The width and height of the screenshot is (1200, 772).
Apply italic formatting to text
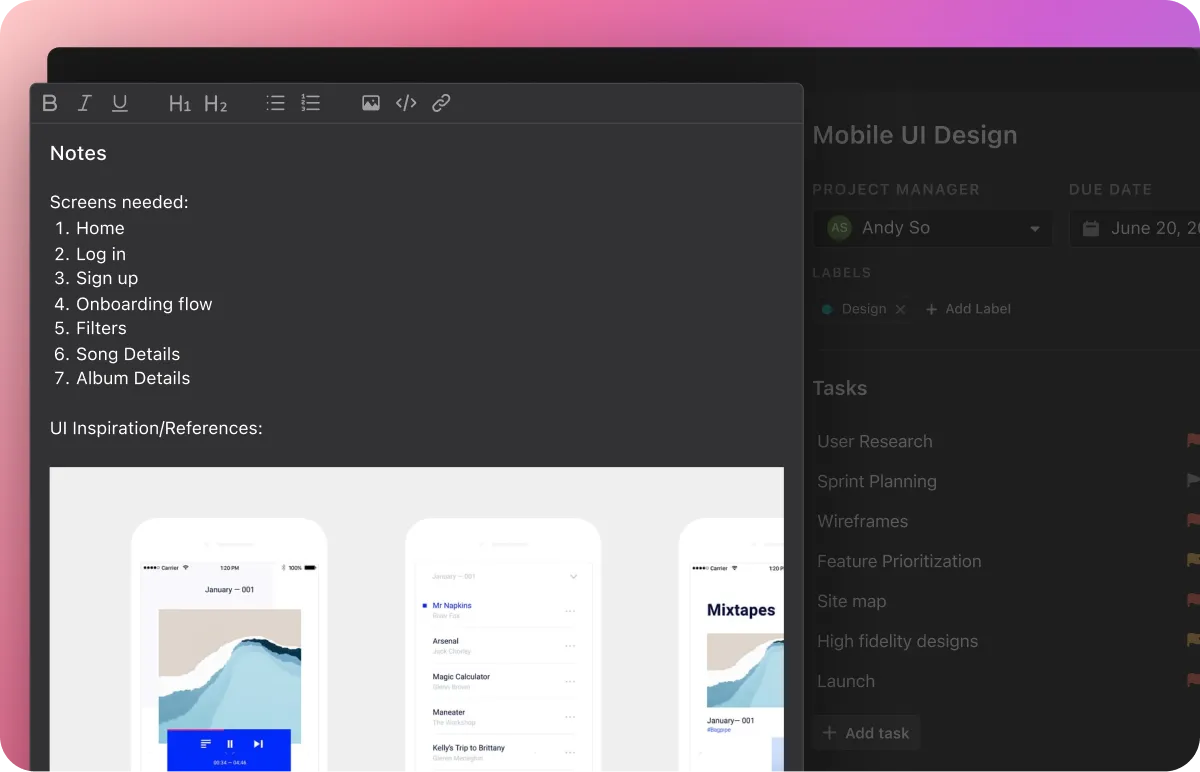point(85,103)
